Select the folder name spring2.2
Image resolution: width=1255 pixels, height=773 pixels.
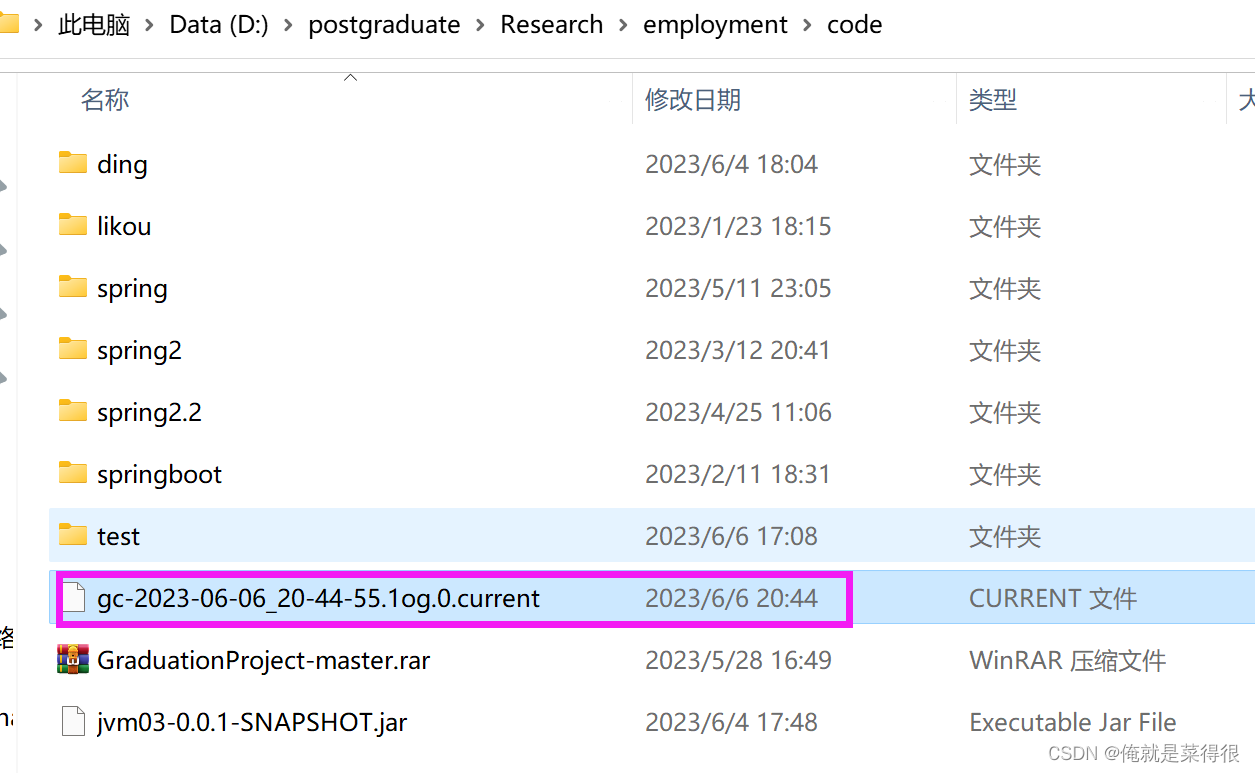coord(149,413)
